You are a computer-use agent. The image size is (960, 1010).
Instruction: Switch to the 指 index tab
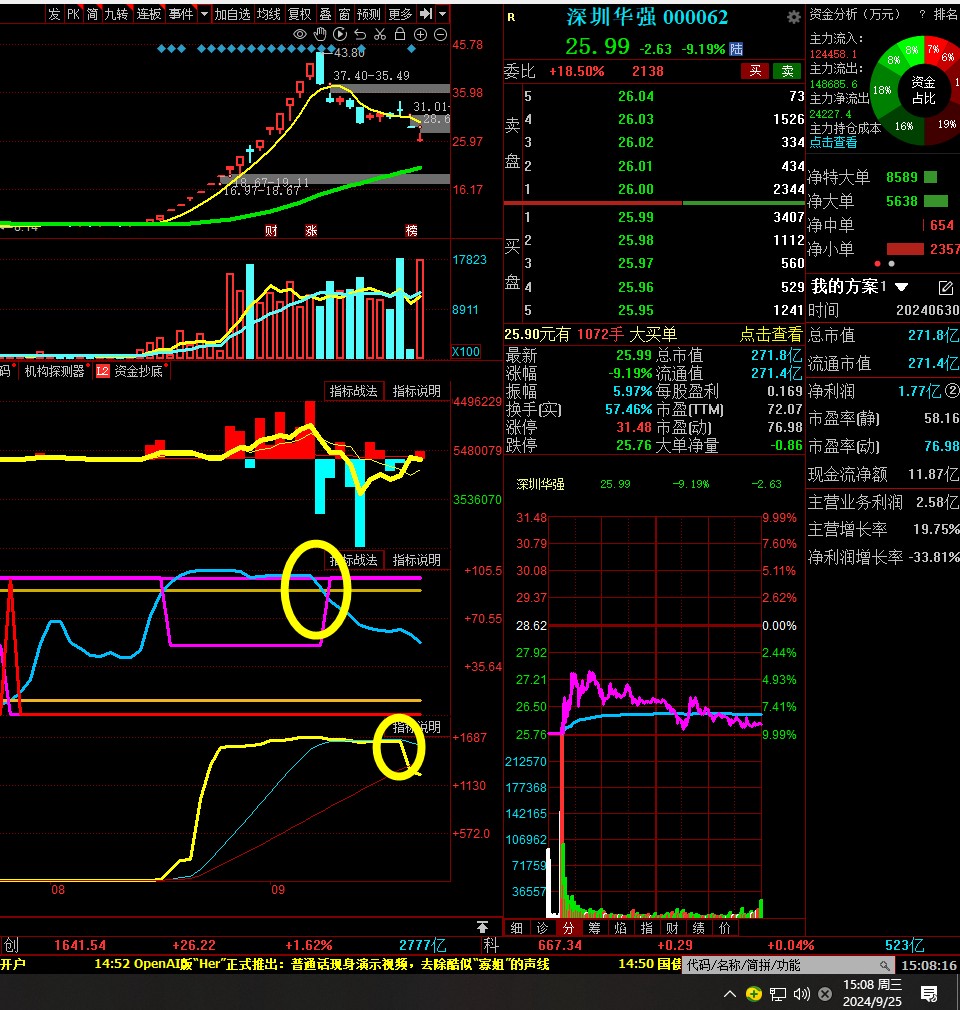646,928
